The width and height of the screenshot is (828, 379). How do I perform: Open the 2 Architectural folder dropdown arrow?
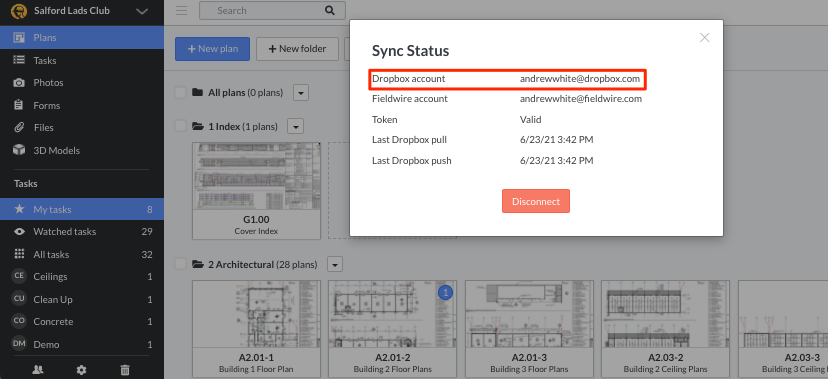335,264
